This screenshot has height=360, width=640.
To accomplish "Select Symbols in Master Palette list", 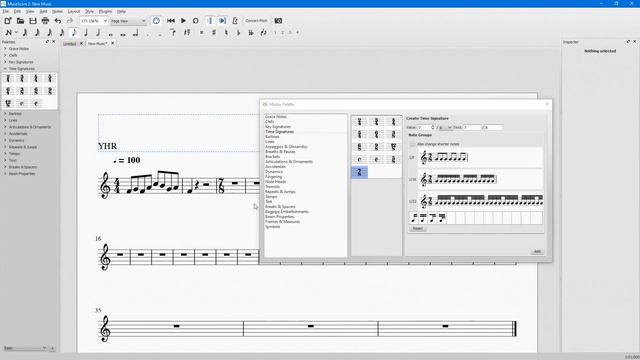I will click(x=273, y=227).
